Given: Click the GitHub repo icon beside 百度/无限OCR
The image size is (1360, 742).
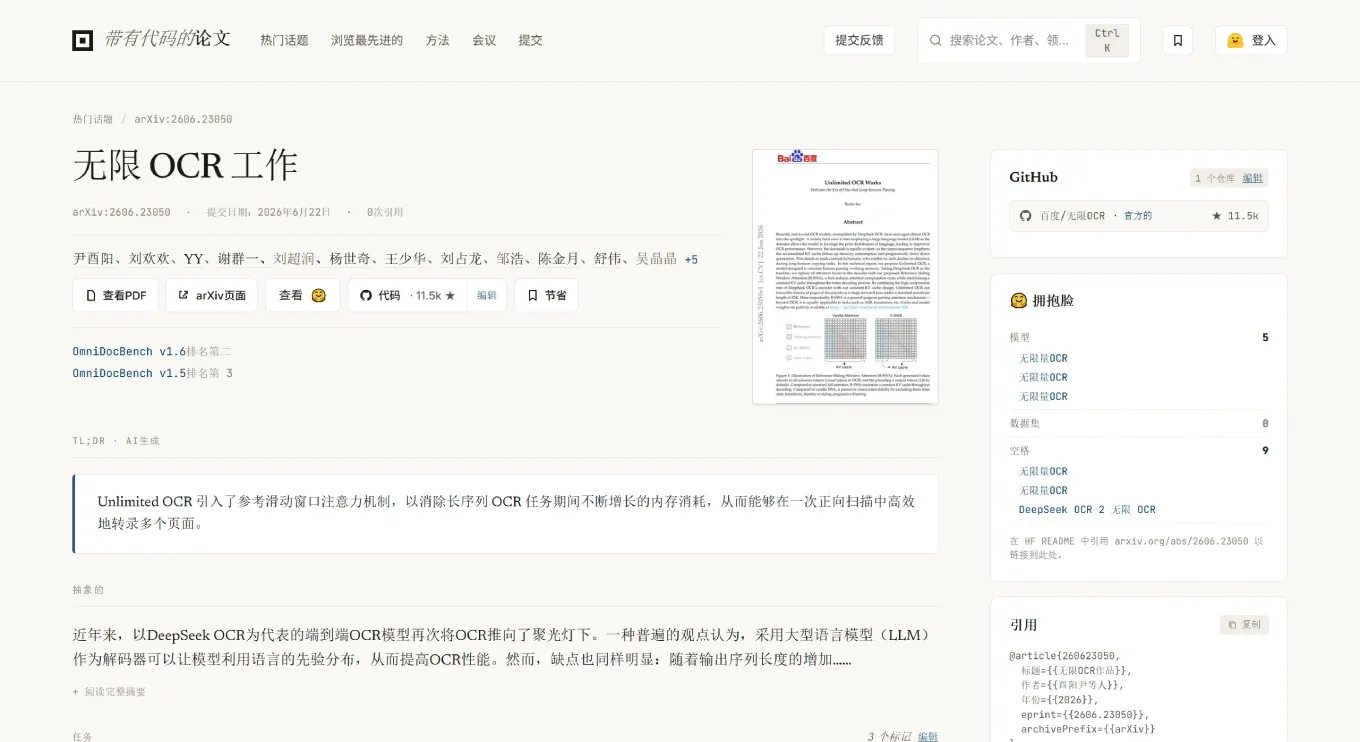Looking at the screenshot, I should point(1025,216).
